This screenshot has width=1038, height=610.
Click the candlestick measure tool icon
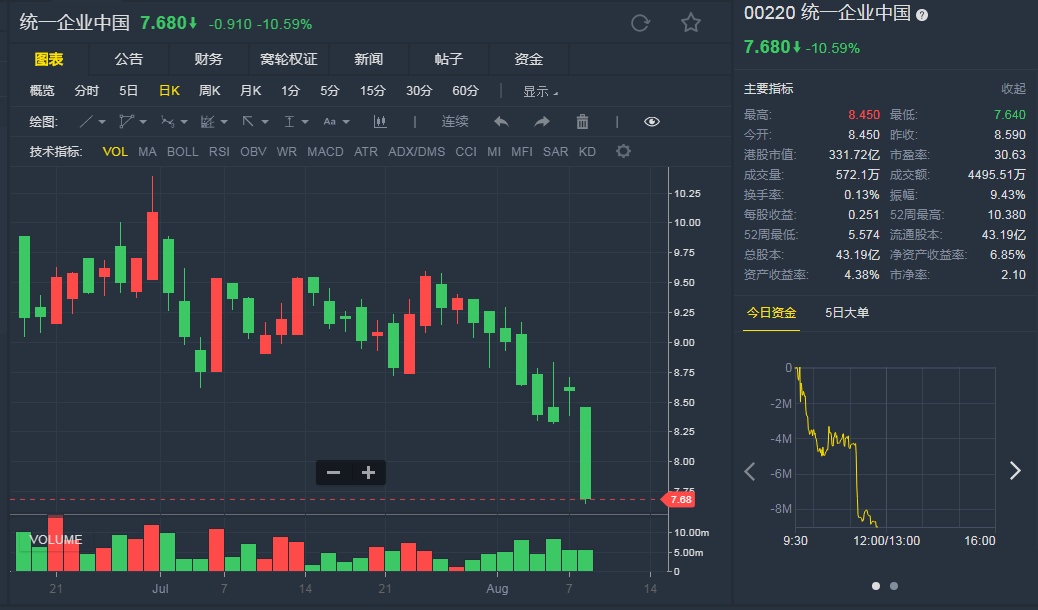click(x=380, y=122)
